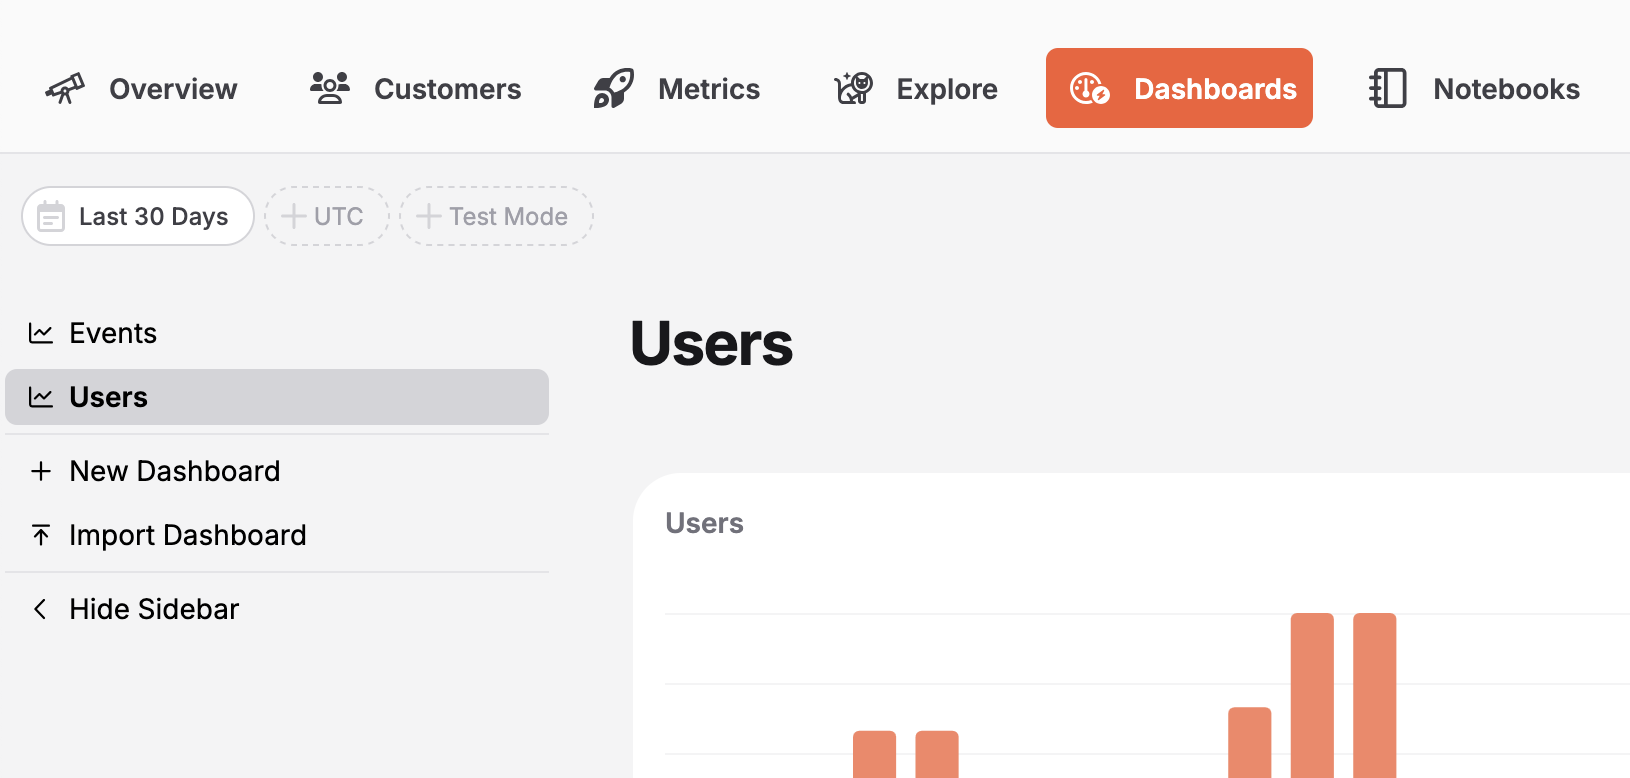Viewport: 1630px width, 778px height.
Task: Click Import Dashboard
Action: [x=277, y=535]
